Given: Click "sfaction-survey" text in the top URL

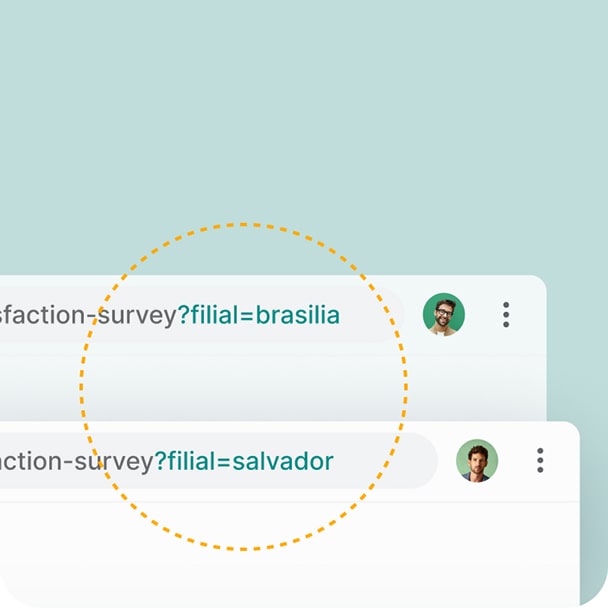Looking at the screenshot, I should click(90, 316).
